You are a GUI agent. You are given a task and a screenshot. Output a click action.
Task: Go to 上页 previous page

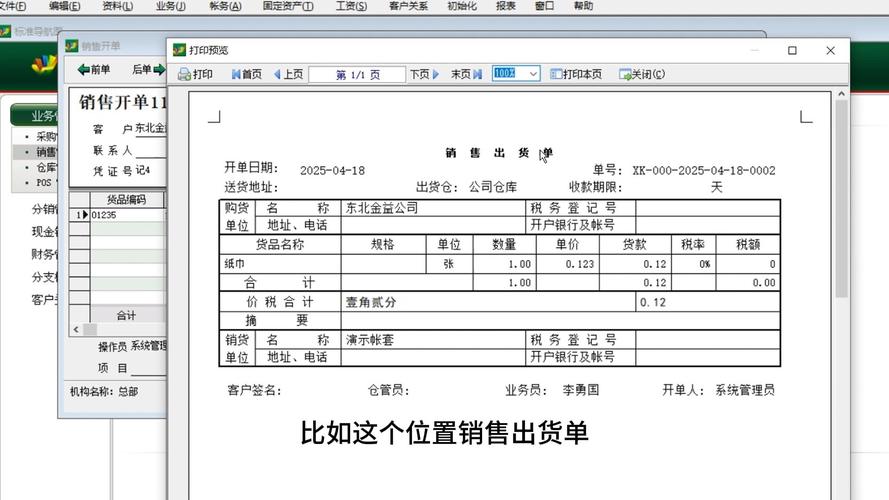[x=289, y=74]
